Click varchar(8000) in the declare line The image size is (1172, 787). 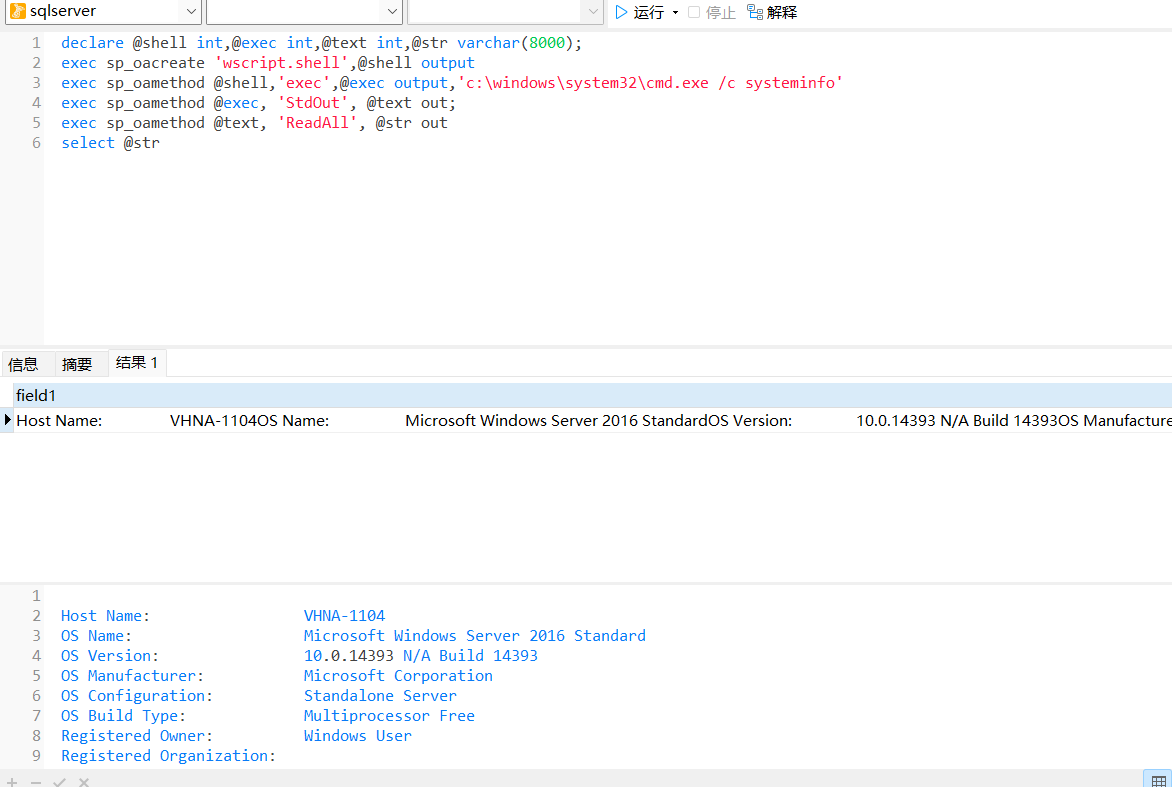tap(515, 43)
